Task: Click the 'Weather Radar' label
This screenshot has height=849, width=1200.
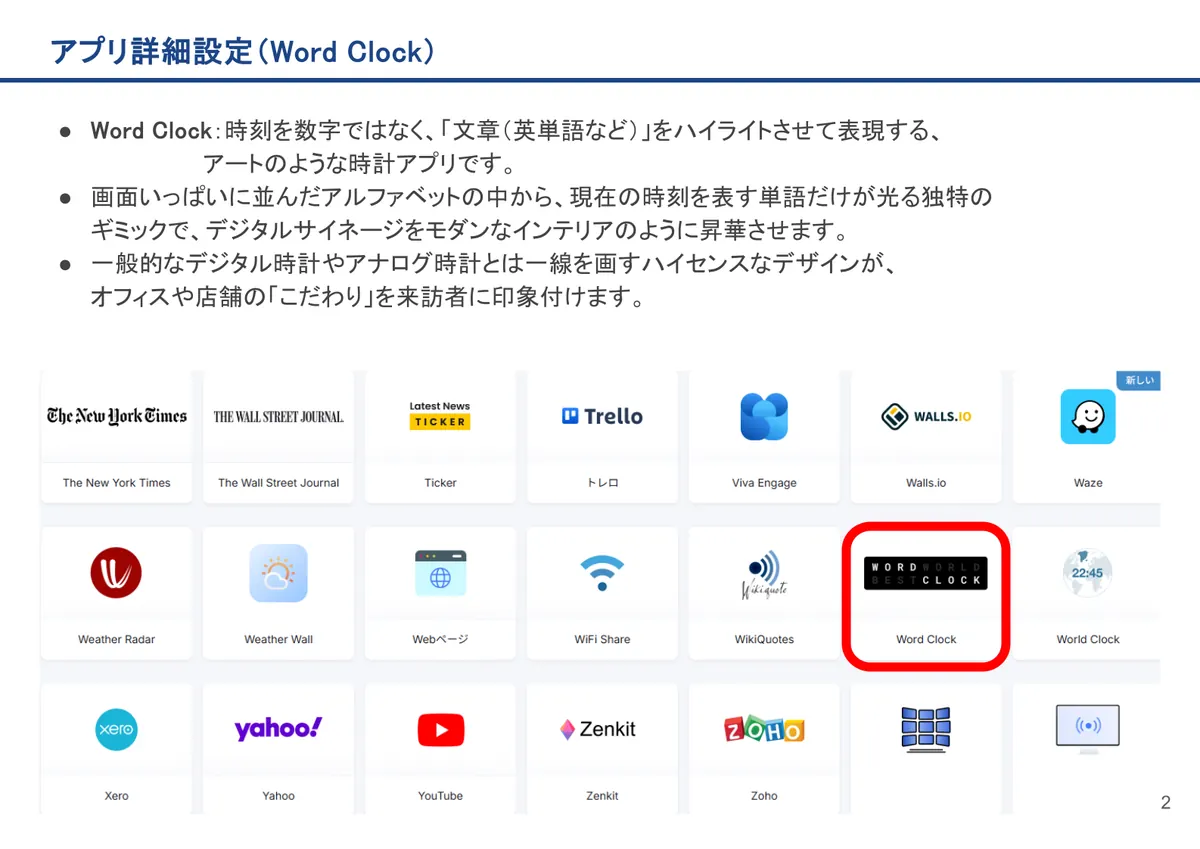Action: pyautogui.click(x=117, y=640)
